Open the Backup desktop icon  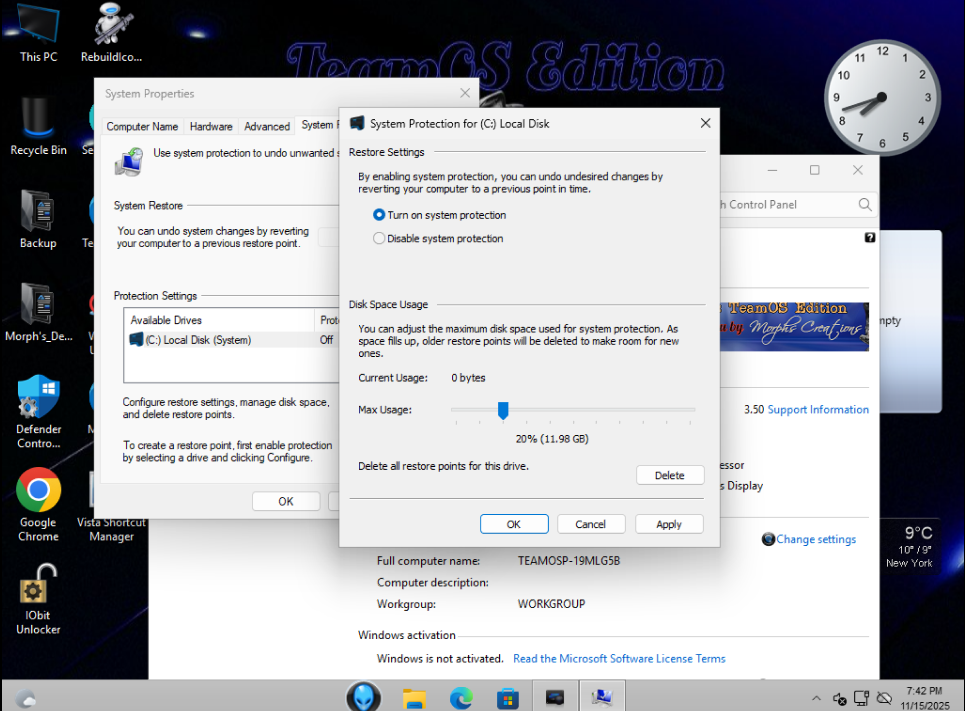38,219
